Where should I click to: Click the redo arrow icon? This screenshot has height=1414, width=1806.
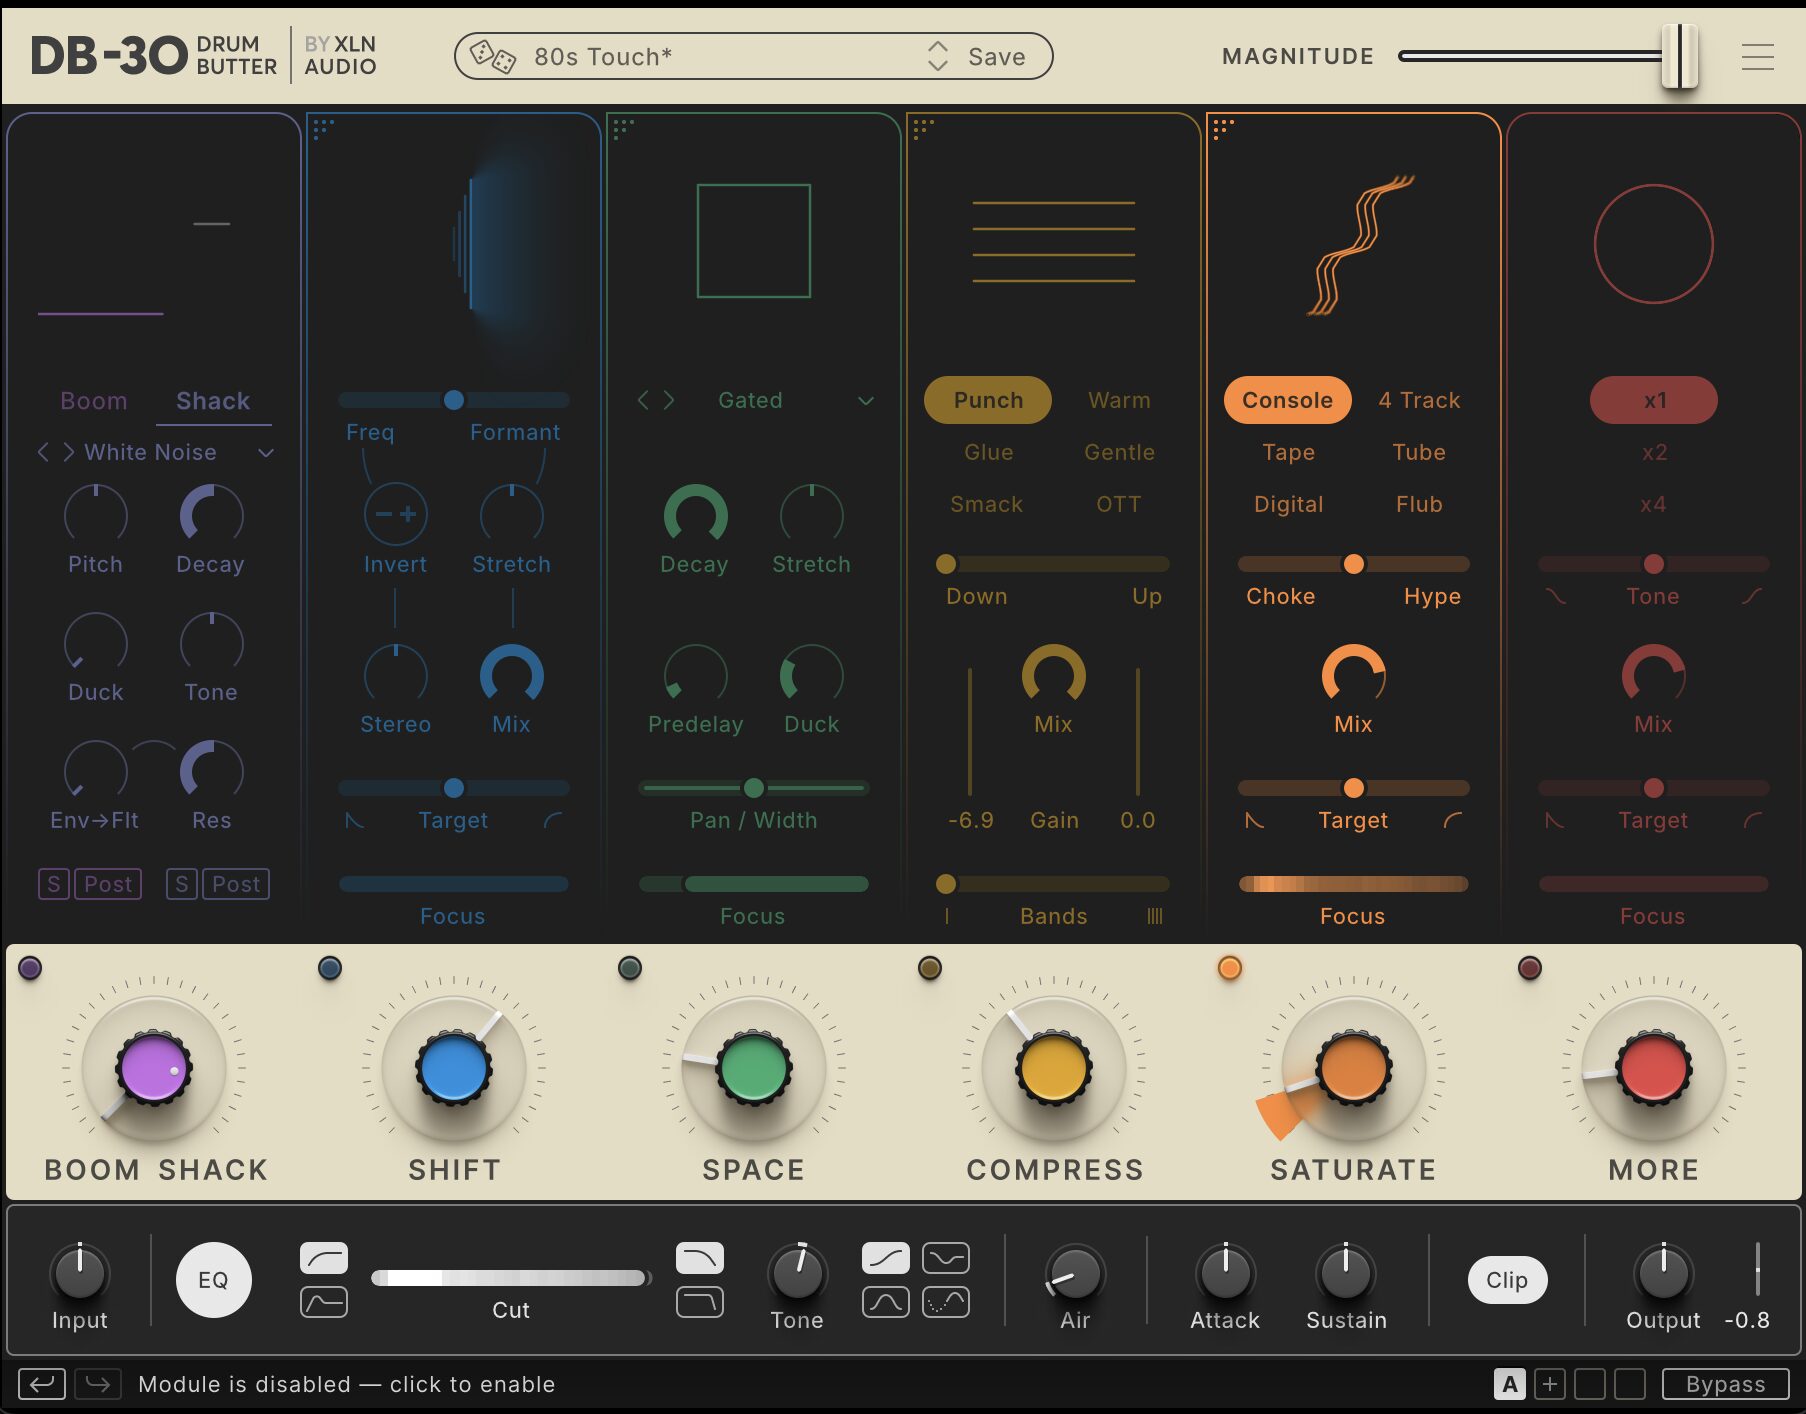pos(98,1384)
